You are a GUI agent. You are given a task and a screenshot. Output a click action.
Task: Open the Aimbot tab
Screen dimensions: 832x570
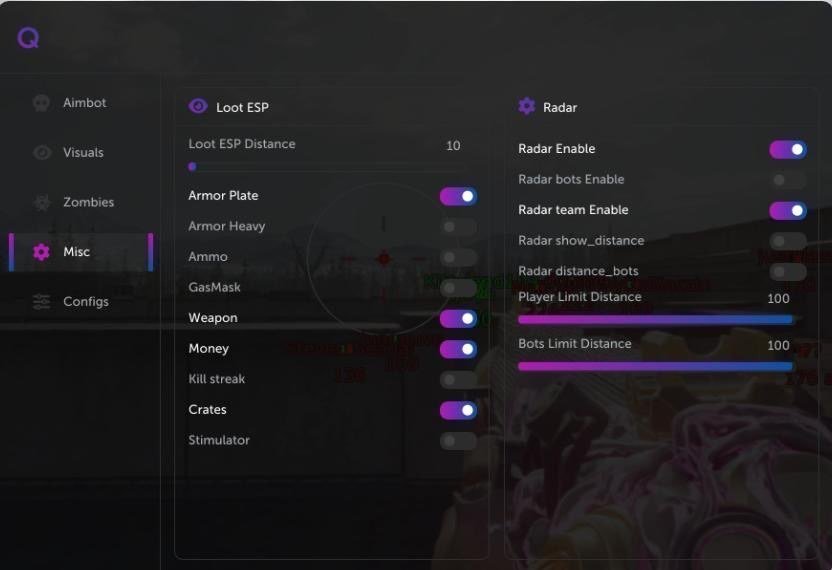pos(84,103)
